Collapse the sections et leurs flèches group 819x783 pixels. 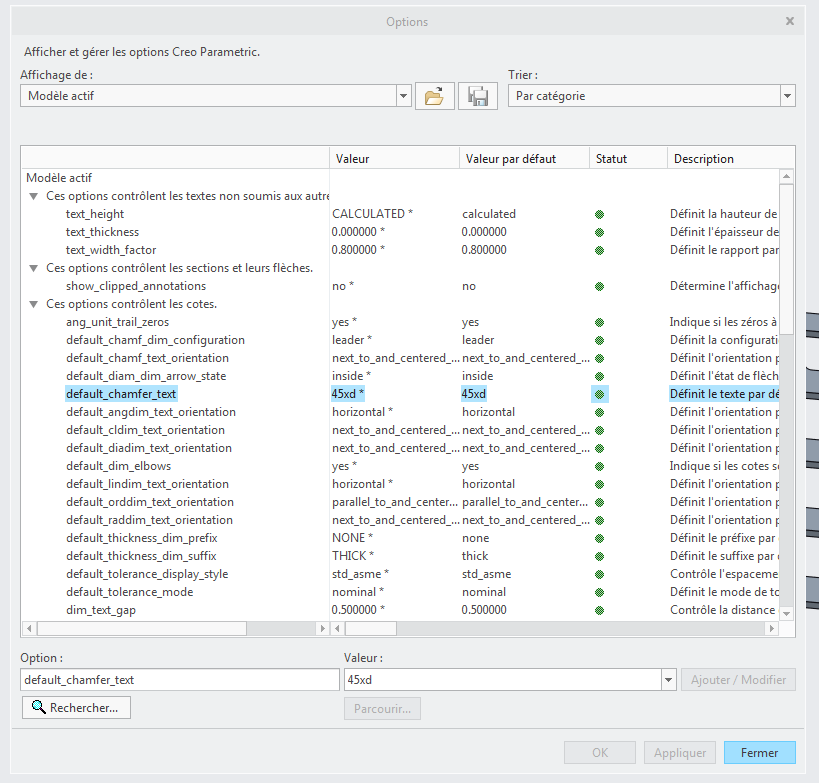pyautogui.click(x=33, y=268)
